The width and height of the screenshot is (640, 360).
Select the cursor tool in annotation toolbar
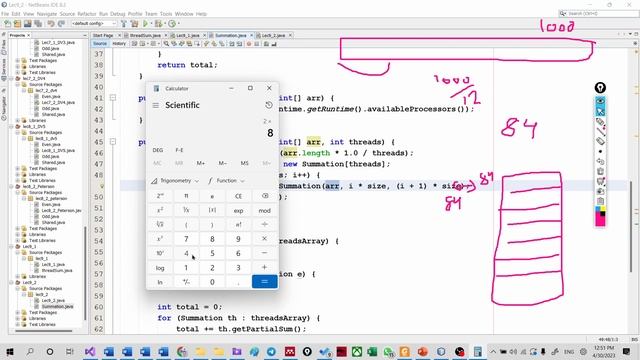pyautogui.click(x=600, y=111)
